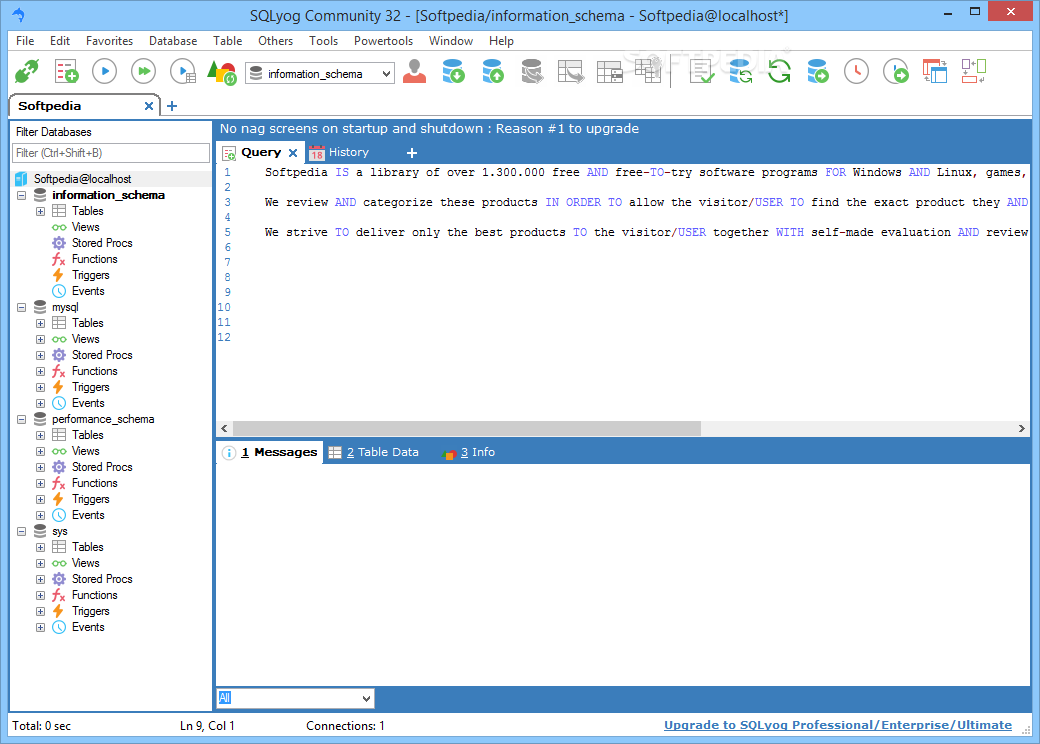Click Upgrade to SQLyog Professional link
The height and width of the screenshot is (744, 1040).
(838, 725)
